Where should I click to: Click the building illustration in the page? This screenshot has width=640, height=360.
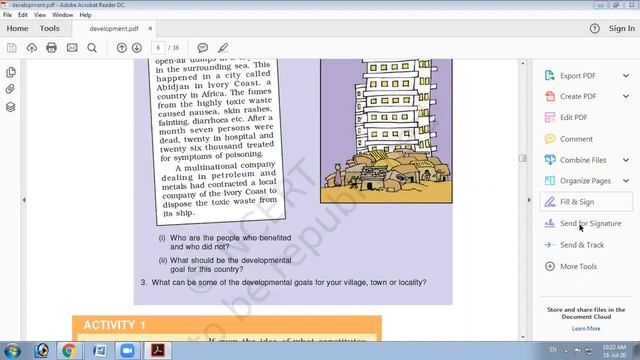tap(386, 131)
